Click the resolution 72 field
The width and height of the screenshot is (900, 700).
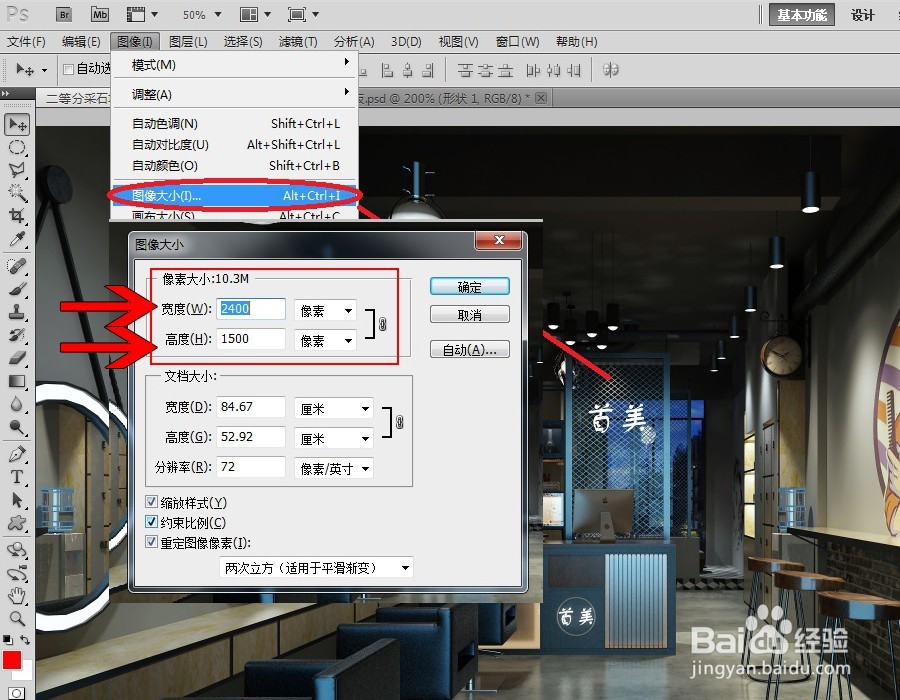[x=251, y=466]
